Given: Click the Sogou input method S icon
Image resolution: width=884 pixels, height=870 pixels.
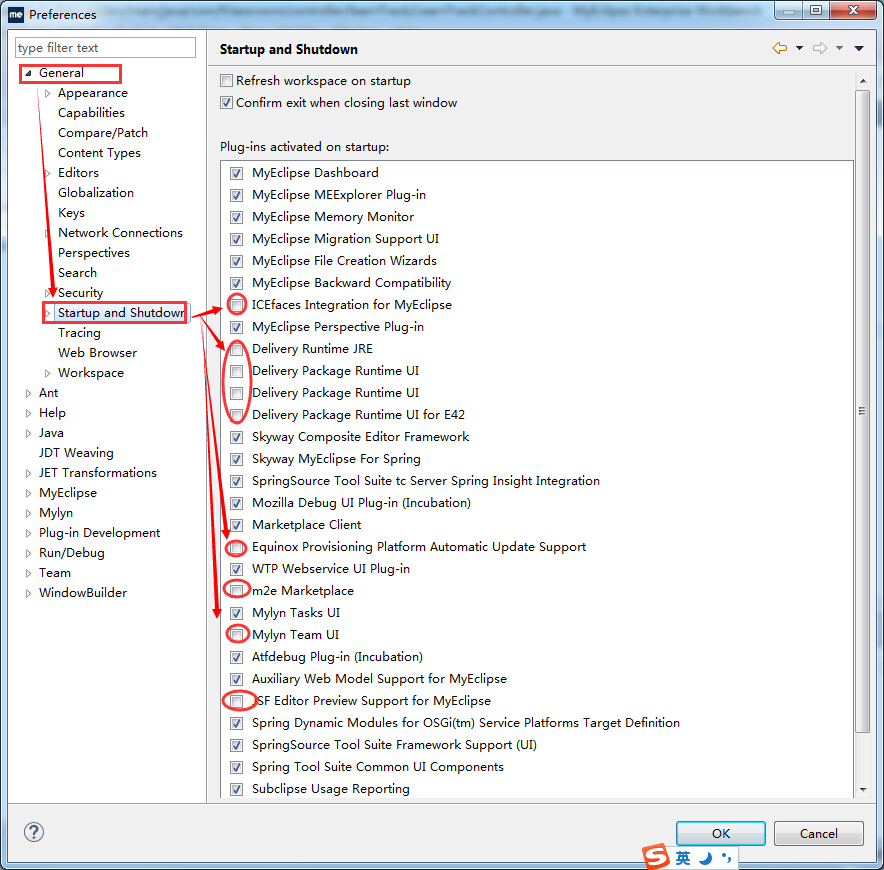Looking at the screenshot, I should tap(656, 857).
